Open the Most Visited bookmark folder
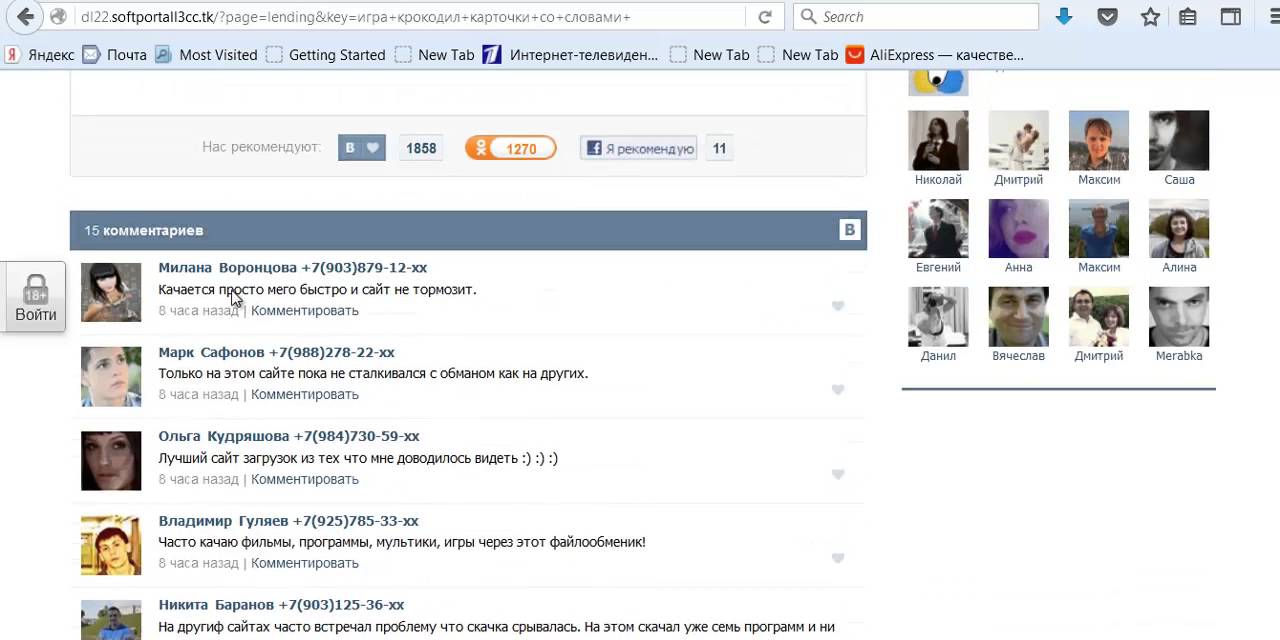 207,55
